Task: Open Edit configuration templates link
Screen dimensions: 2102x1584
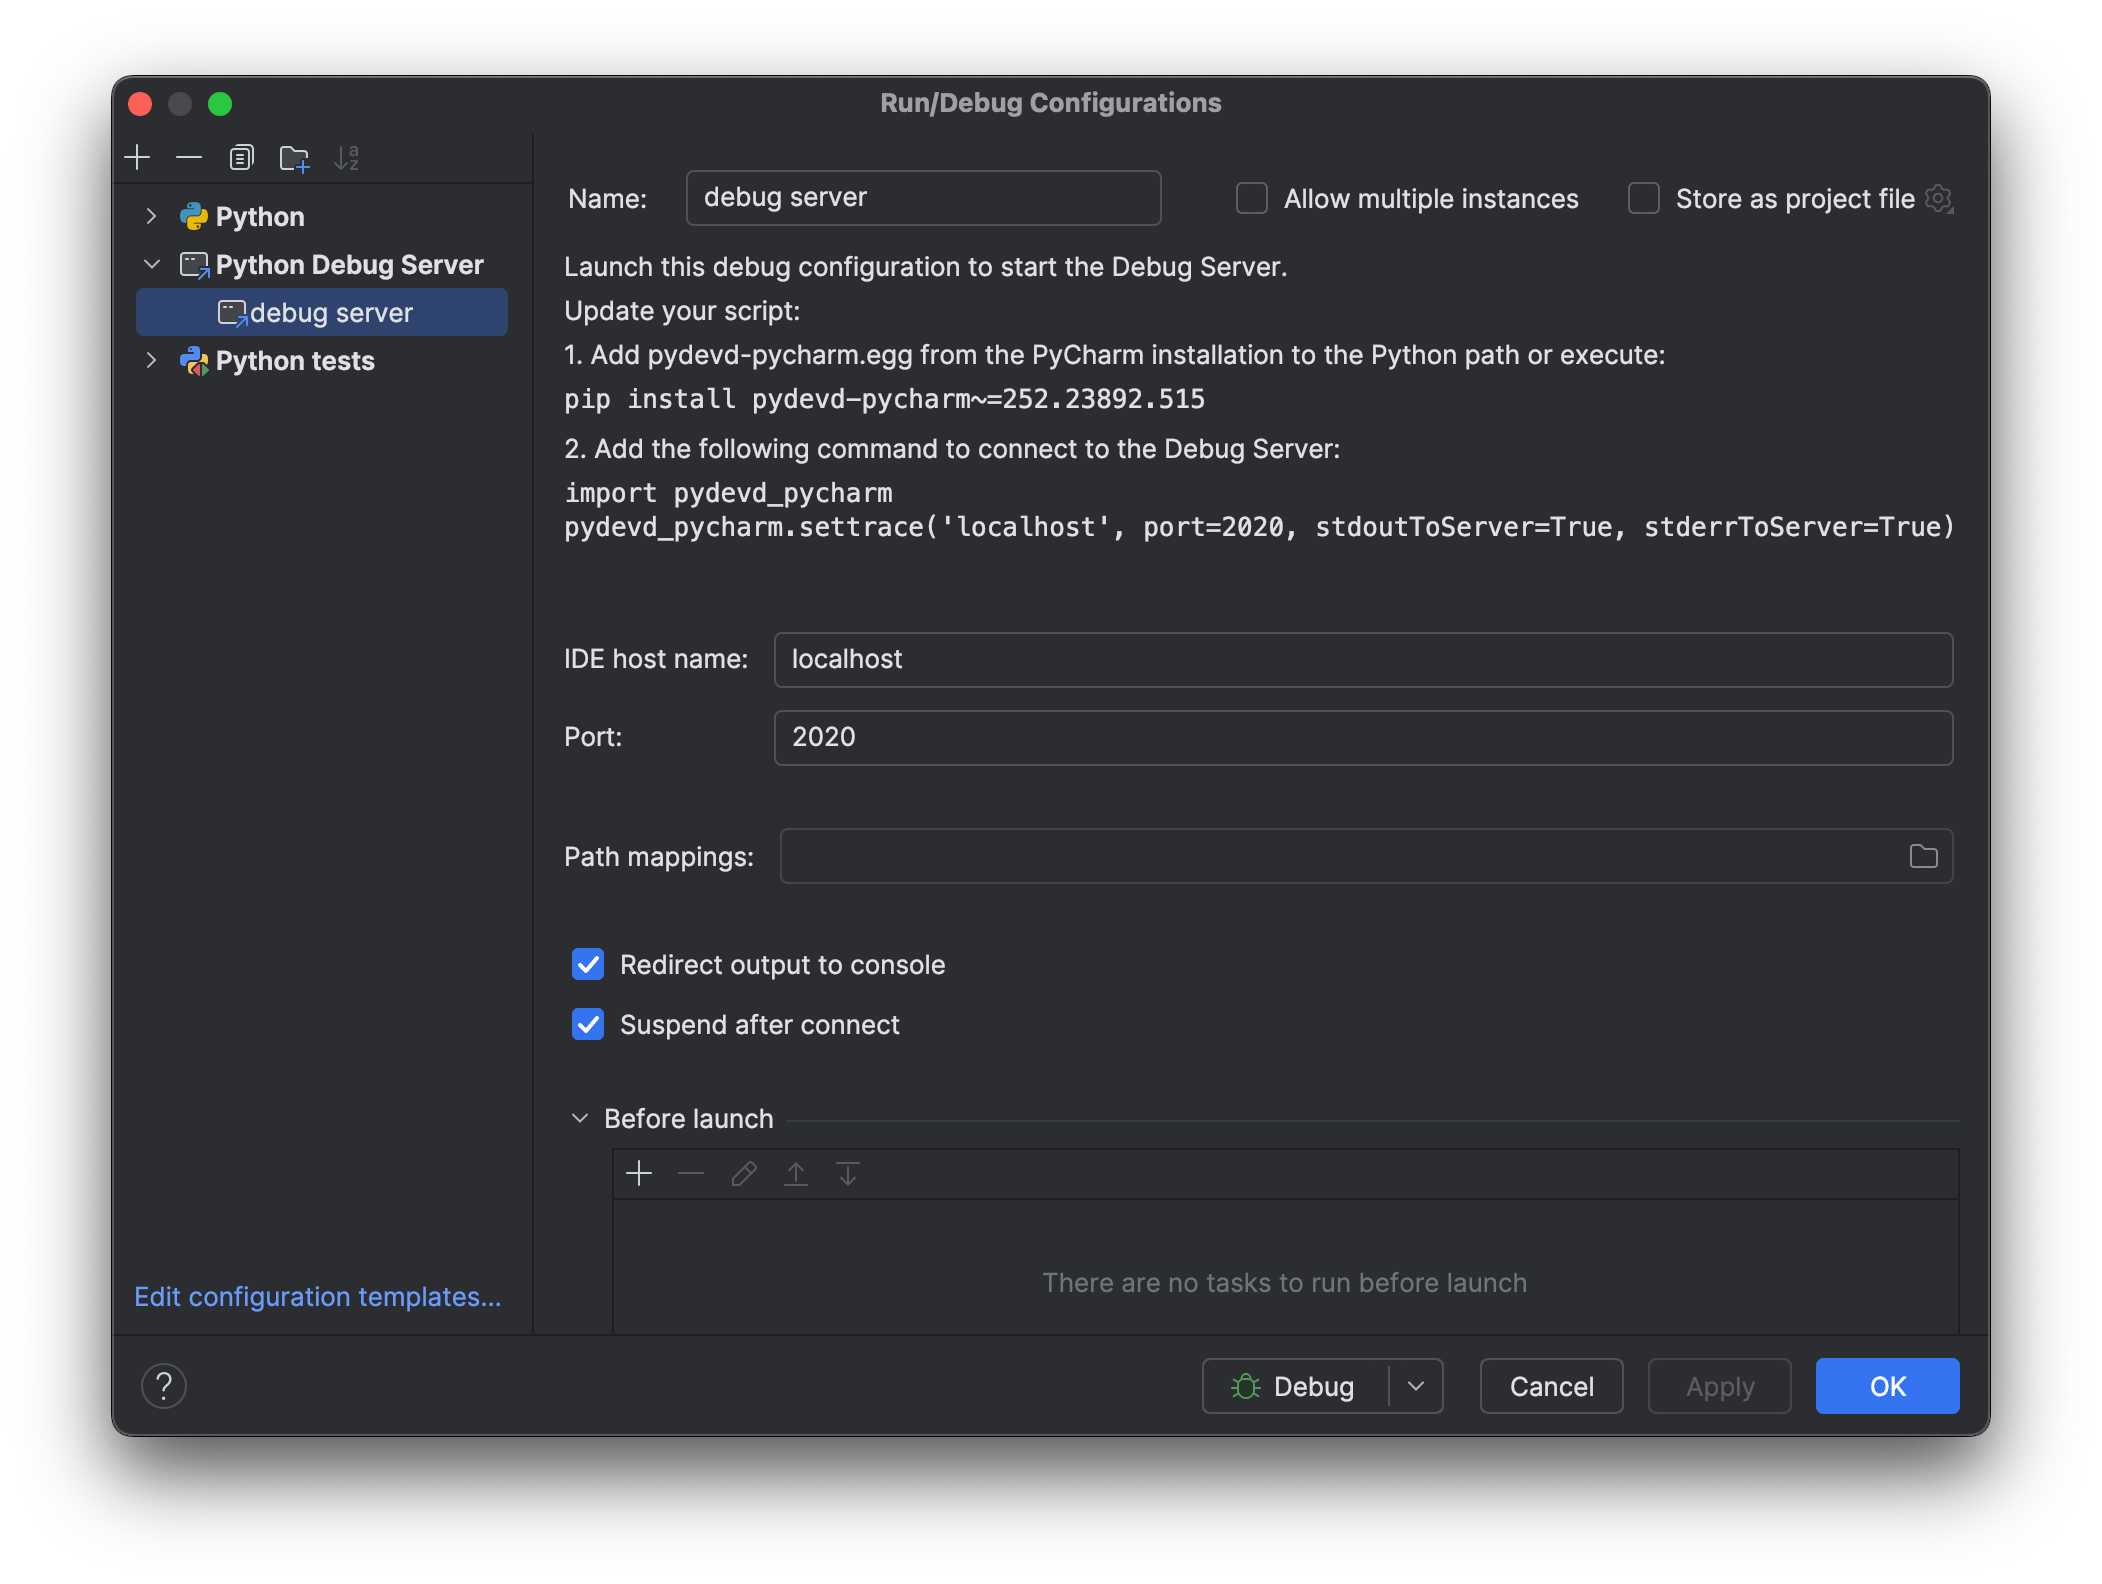Action: click(x=318, y=1297)
